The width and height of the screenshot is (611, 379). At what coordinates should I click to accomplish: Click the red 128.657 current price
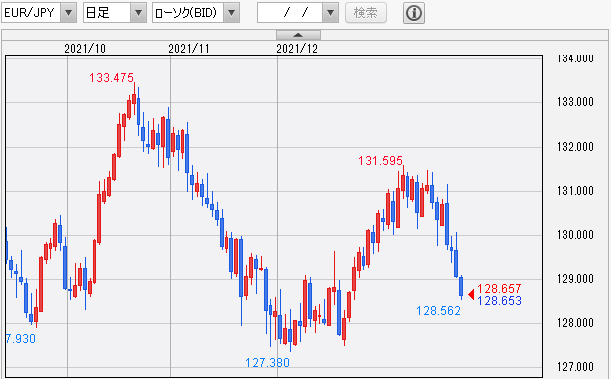499,289
